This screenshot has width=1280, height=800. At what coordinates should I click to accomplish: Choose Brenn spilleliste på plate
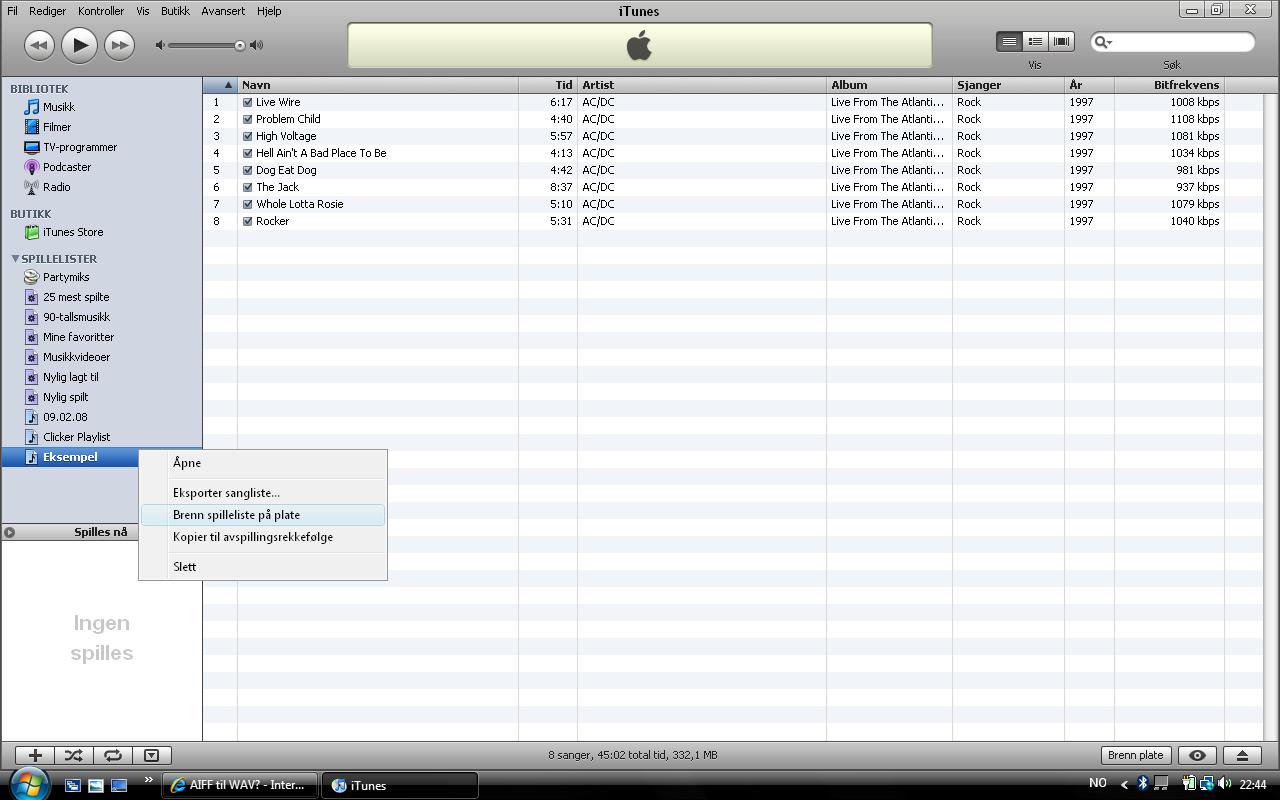click(263, 515)
